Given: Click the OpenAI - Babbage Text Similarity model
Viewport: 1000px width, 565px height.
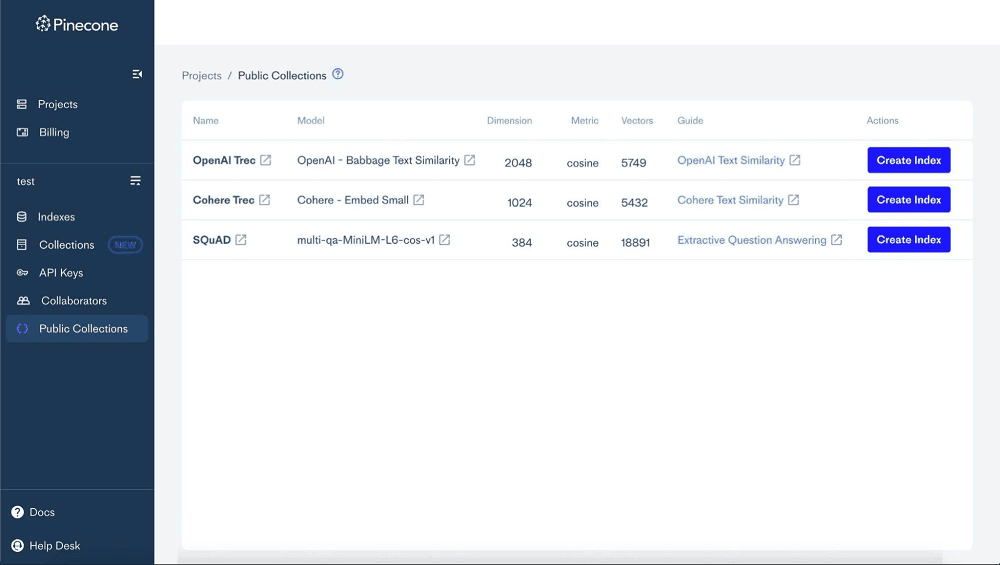Looking at the screenshot, I should click(378, 160).
